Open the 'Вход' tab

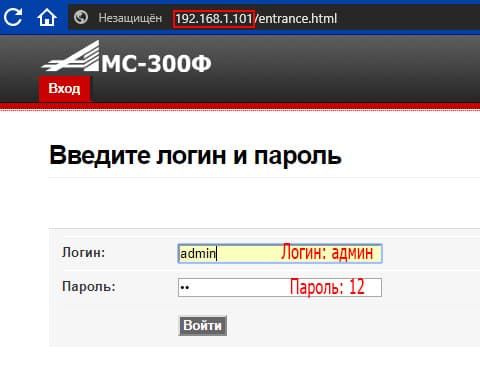pyautogui.click(x=64, y=89)
